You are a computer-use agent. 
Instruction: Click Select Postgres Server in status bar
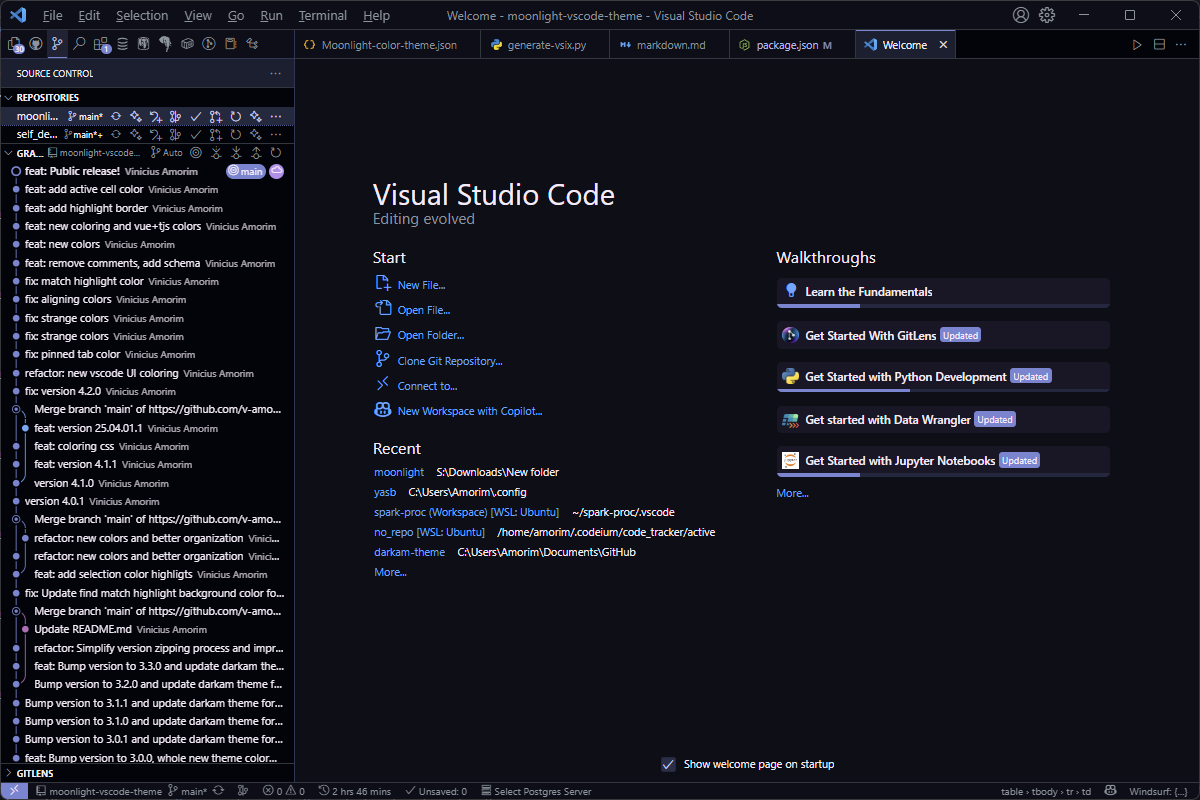(536, 791)
